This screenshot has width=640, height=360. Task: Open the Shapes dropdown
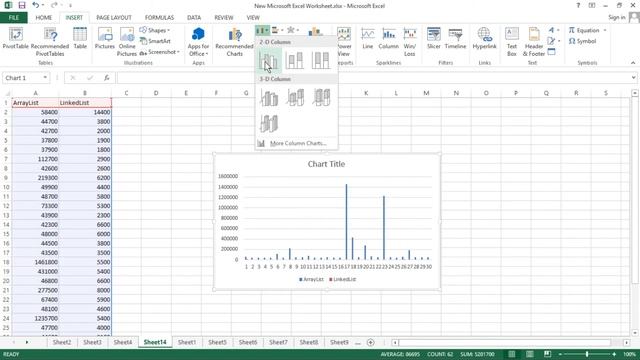(x=155, y=30)
